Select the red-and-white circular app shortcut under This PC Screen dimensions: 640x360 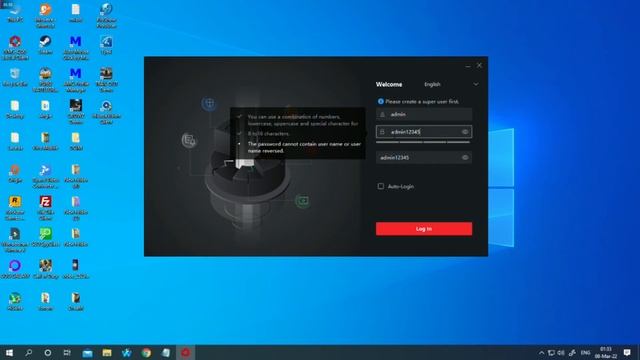pyautogui.click(x=15, y=47)
